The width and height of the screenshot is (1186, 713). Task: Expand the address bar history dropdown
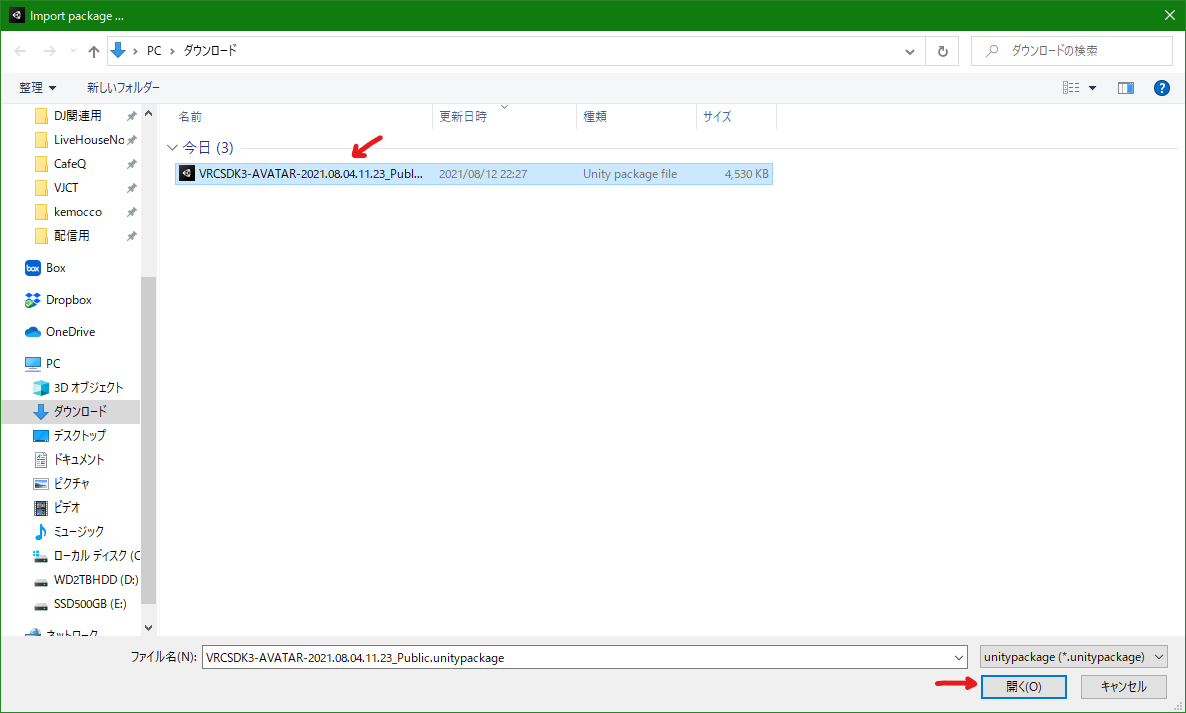click(x=909, y=51)
